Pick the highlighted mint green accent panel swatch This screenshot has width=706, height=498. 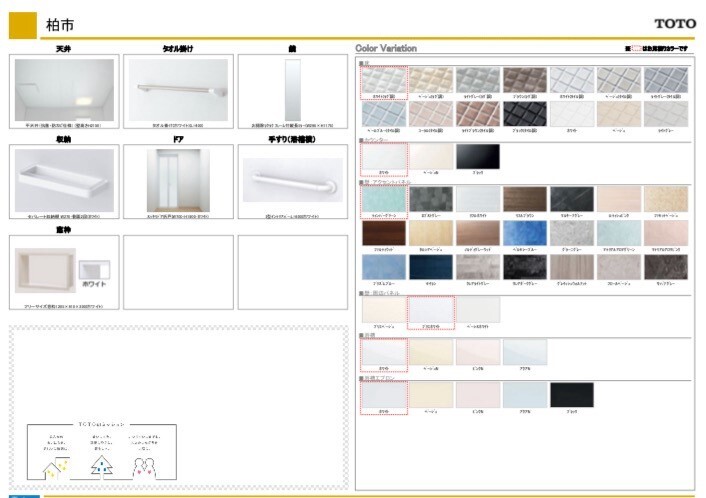(x=384, y=198)
